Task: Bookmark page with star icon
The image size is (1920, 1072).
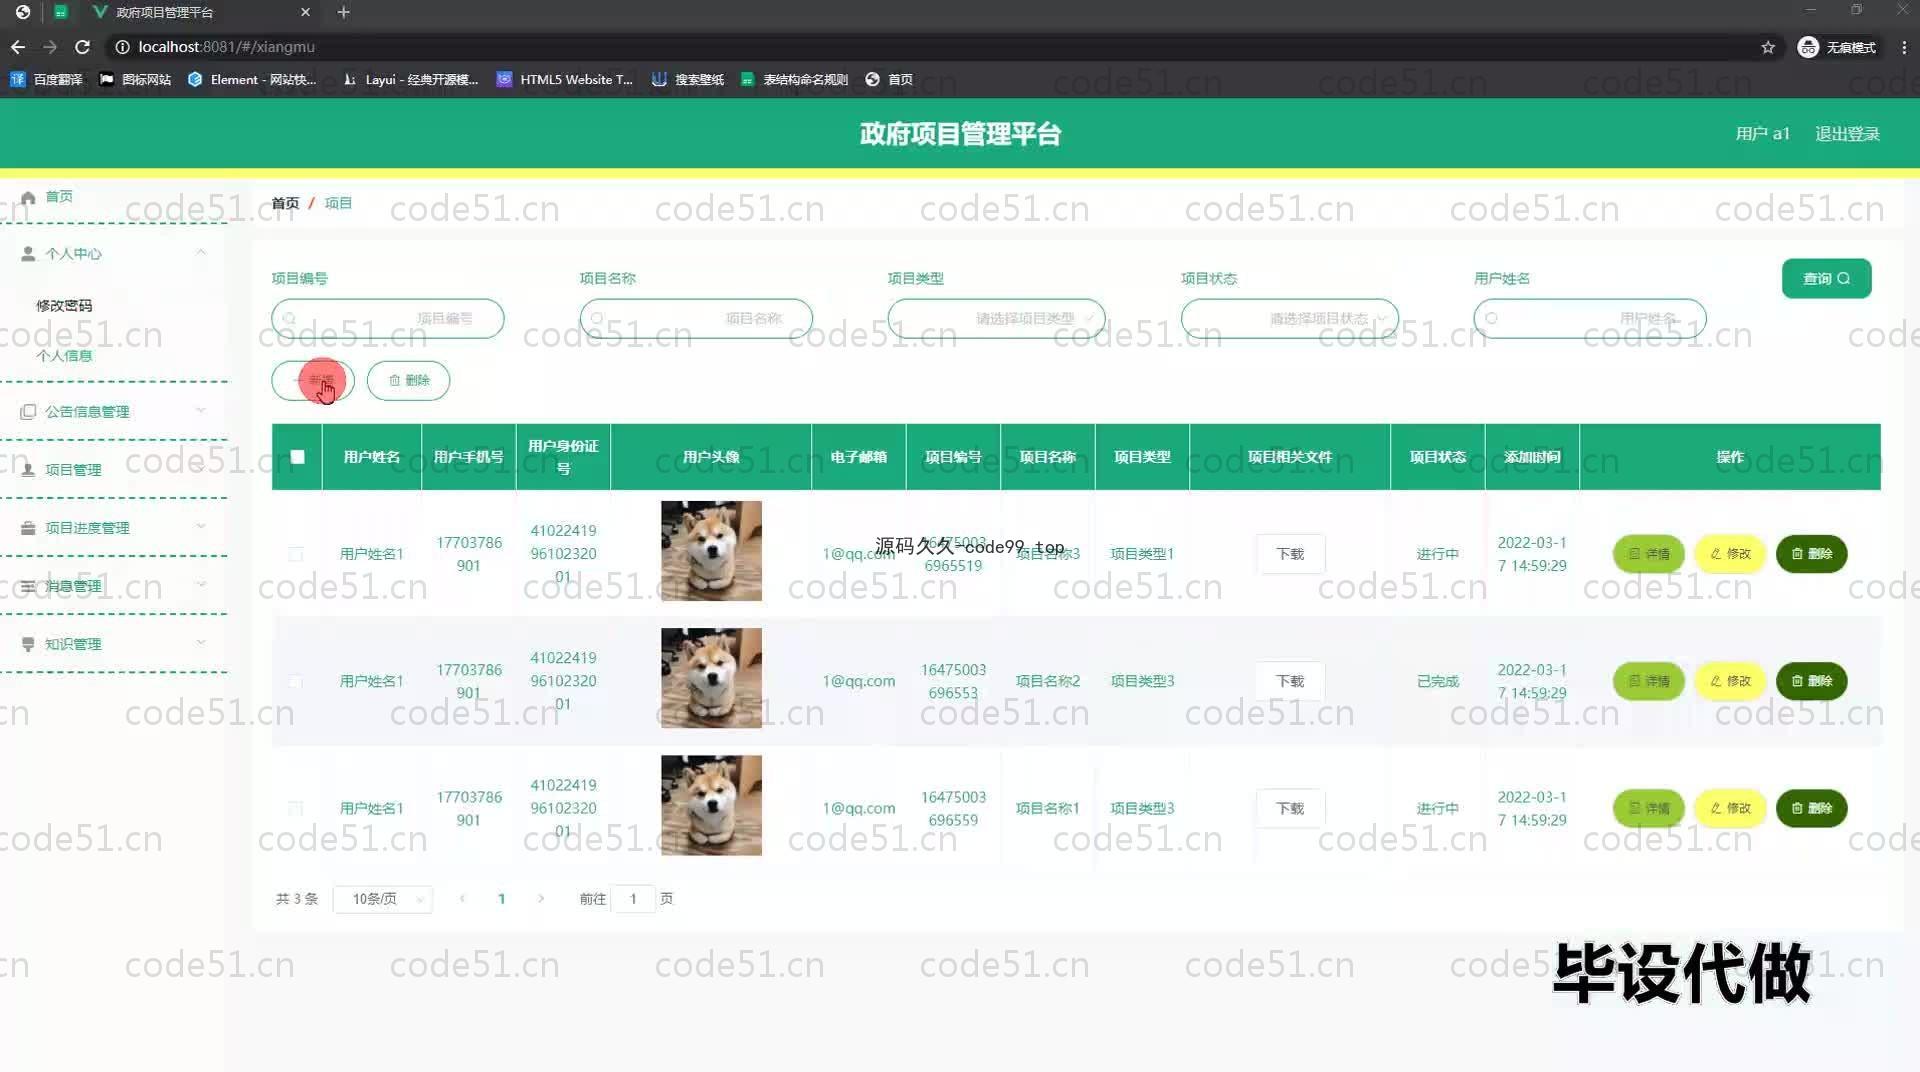Action: pyautogui.click(x=1768, y=47)
